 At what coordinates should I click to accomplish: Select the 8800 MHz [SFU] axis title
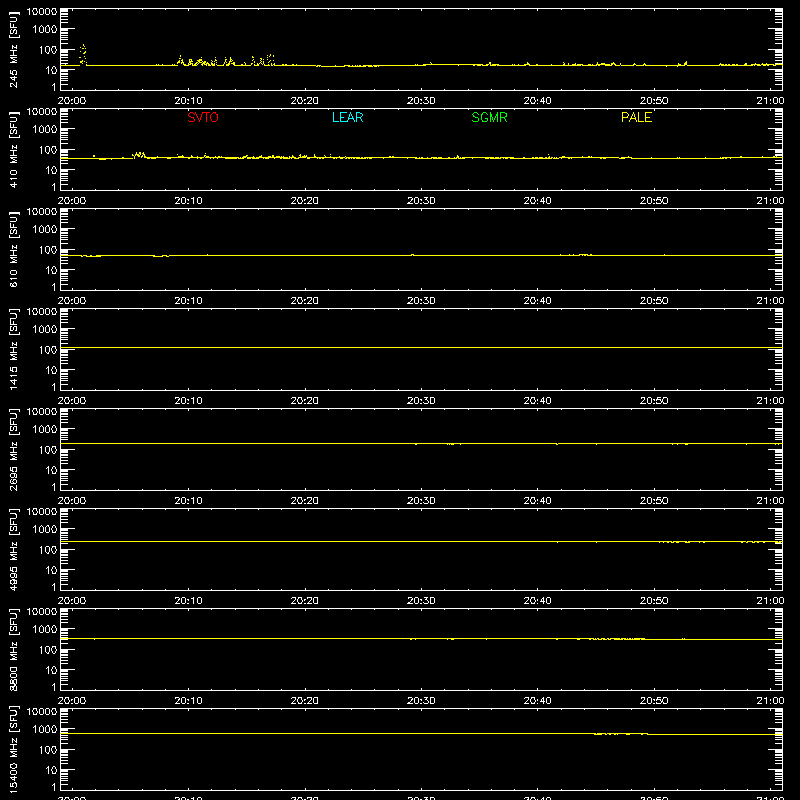[x=13, y=649]
